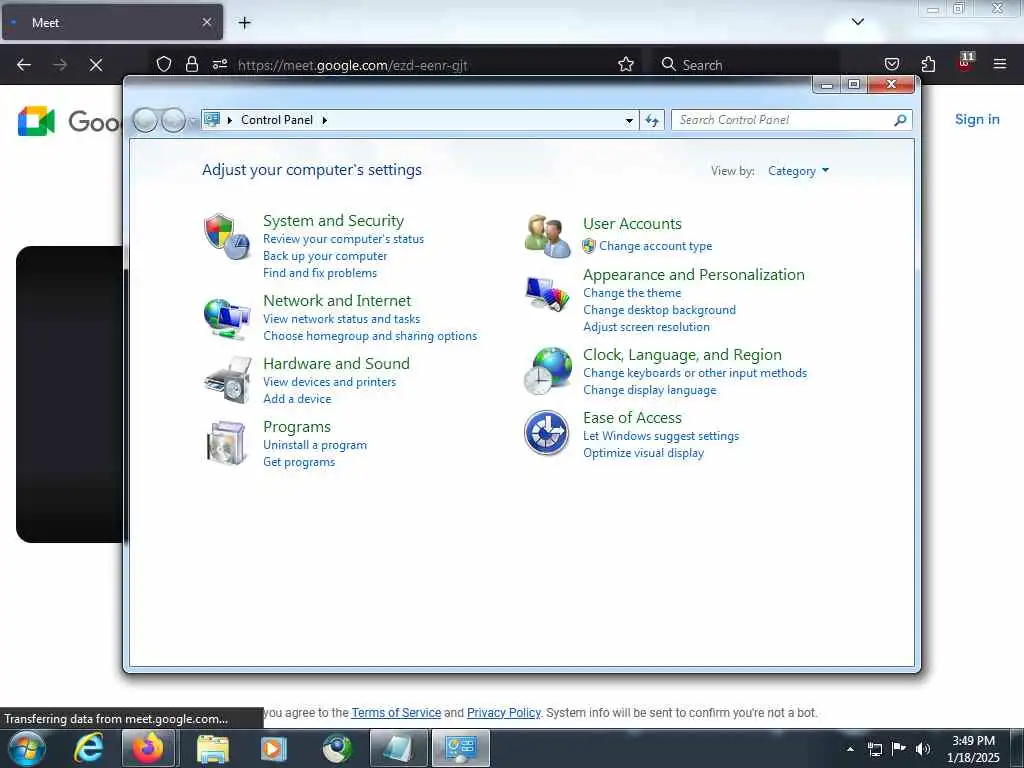Open View devices and printers
The height and width of the screenshot is (768, 1024).
pos(329,381)
